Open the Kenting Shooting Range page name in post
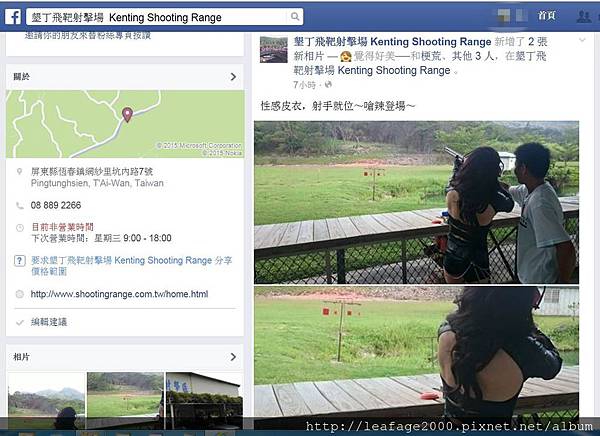Image resolution: width=600 pixels, height=436 pixels. [393, 42]
